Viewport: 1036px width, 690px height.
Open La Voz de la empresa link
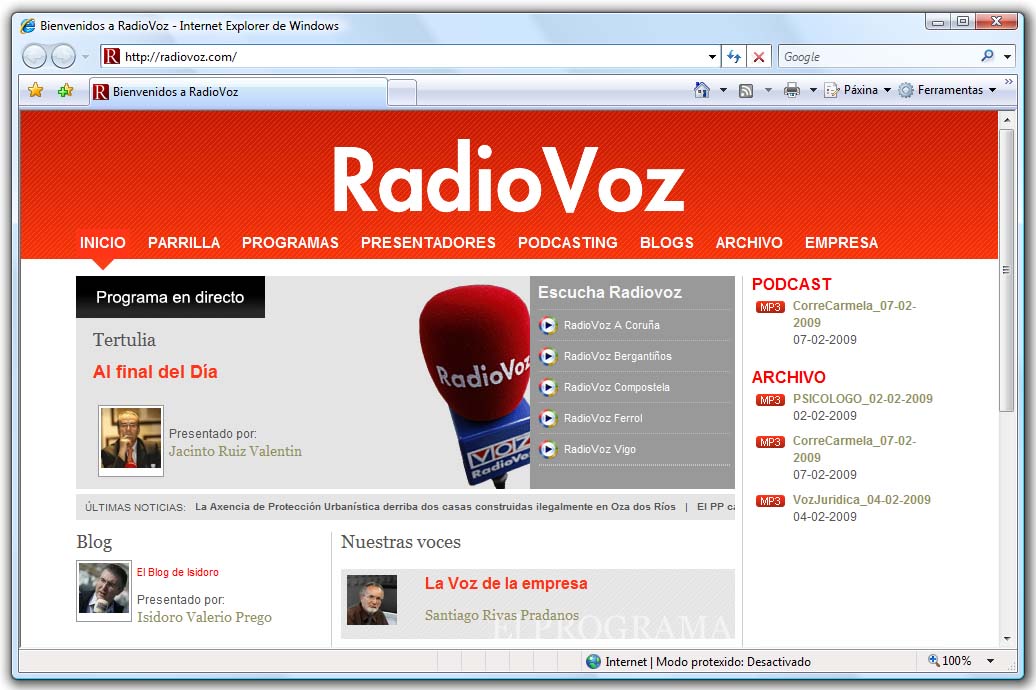coord(506,584)
